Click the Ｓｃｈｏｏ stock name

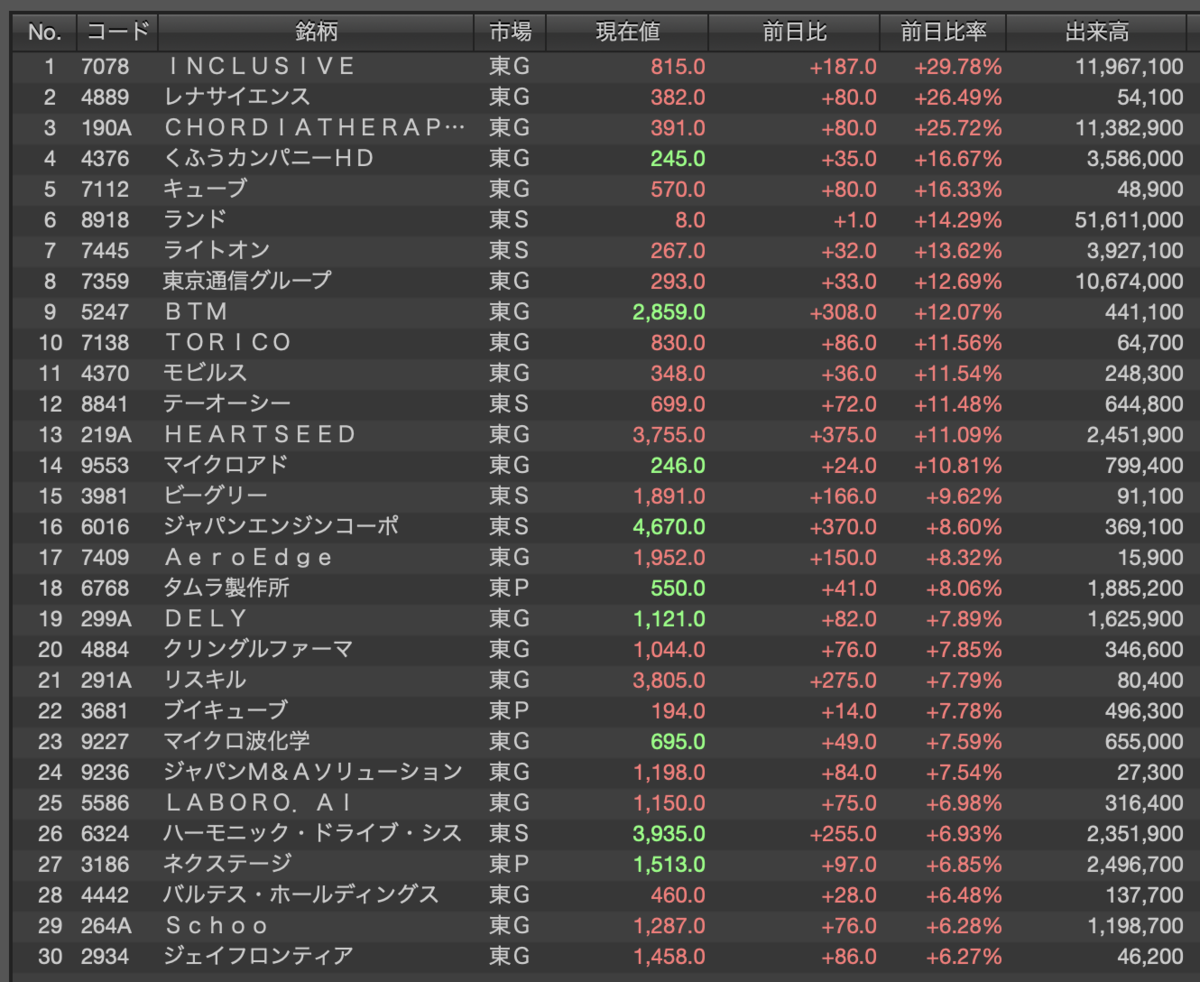[217, 926]
